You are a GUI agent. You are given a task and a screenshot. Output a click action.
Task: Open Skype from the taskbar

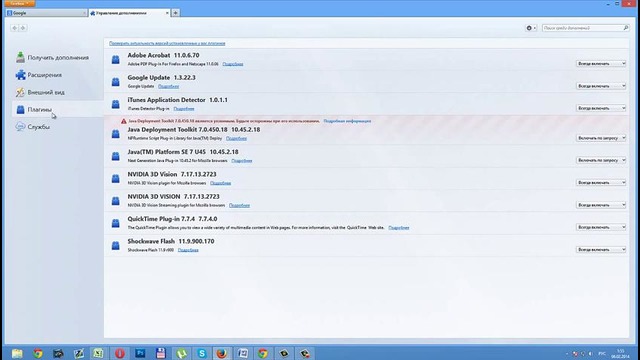(x=202, y=353)
